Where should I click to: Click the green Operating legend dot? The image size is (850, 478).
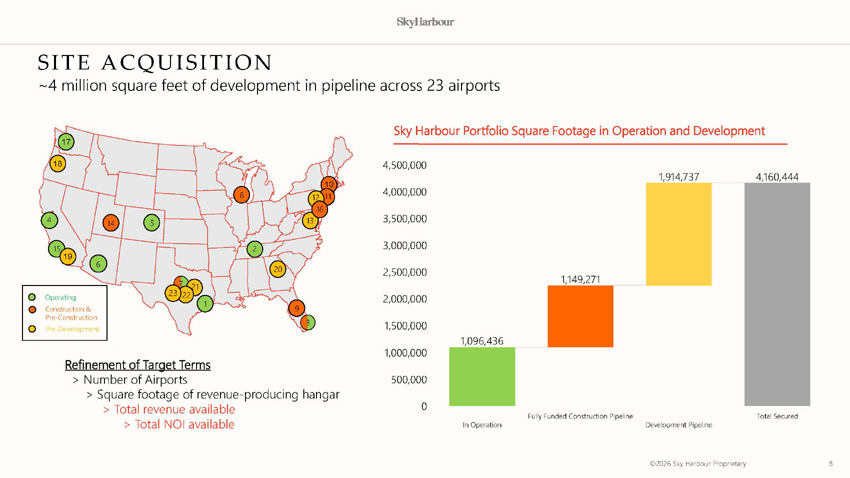[33, 297]
